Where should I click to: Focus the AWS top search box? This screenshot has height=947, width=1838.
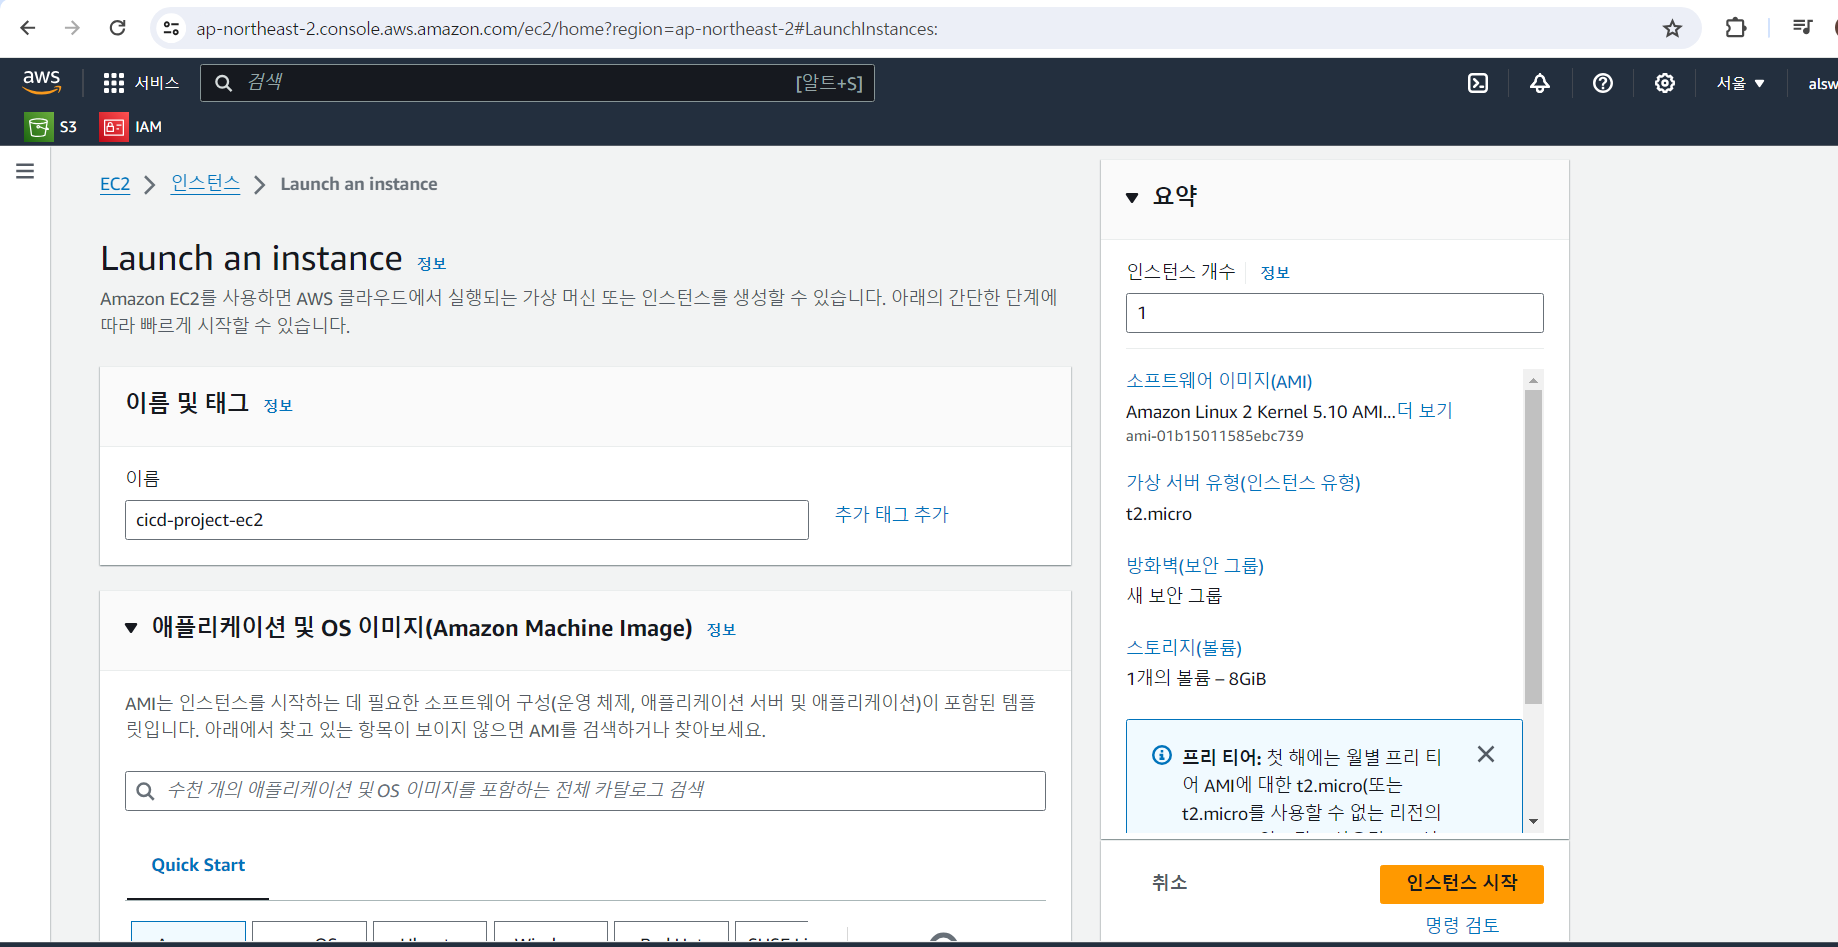tap(538, 83)
